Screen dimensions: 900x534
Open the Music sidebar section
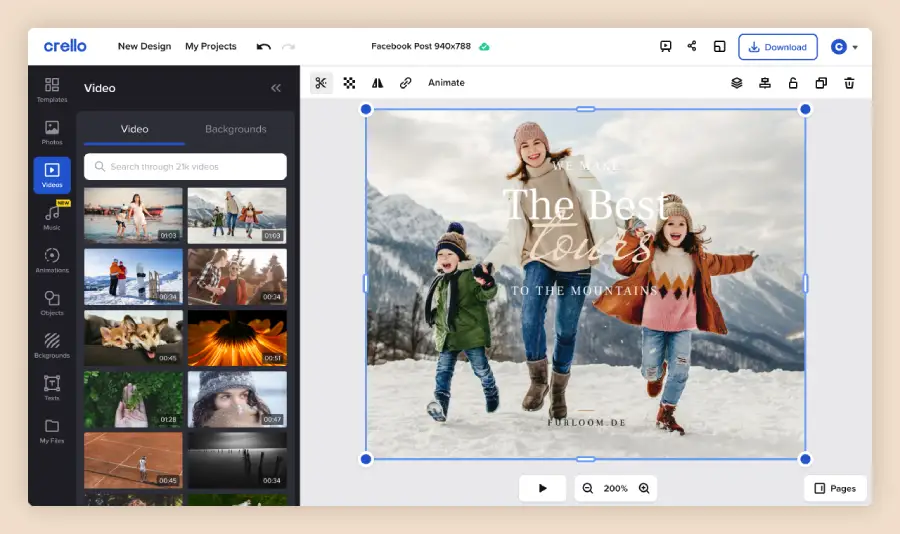coord(52,218)
